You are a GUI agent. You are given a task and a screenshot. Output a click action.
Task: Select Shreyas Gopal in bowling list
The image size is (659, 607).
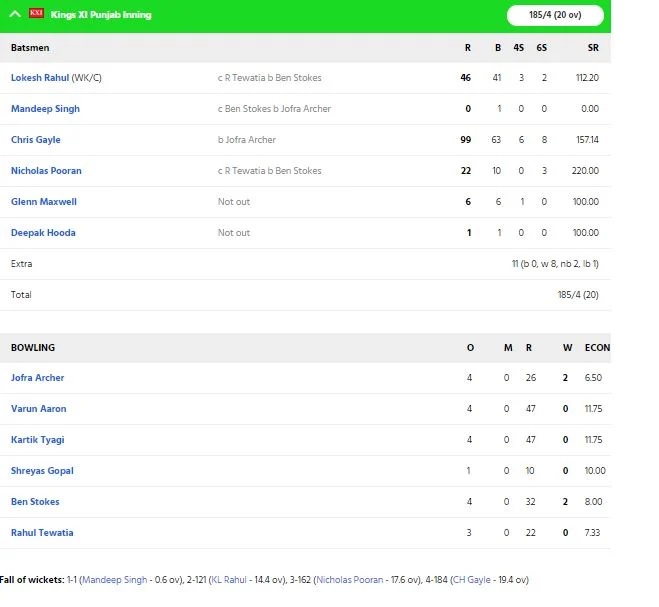(42, 471)
